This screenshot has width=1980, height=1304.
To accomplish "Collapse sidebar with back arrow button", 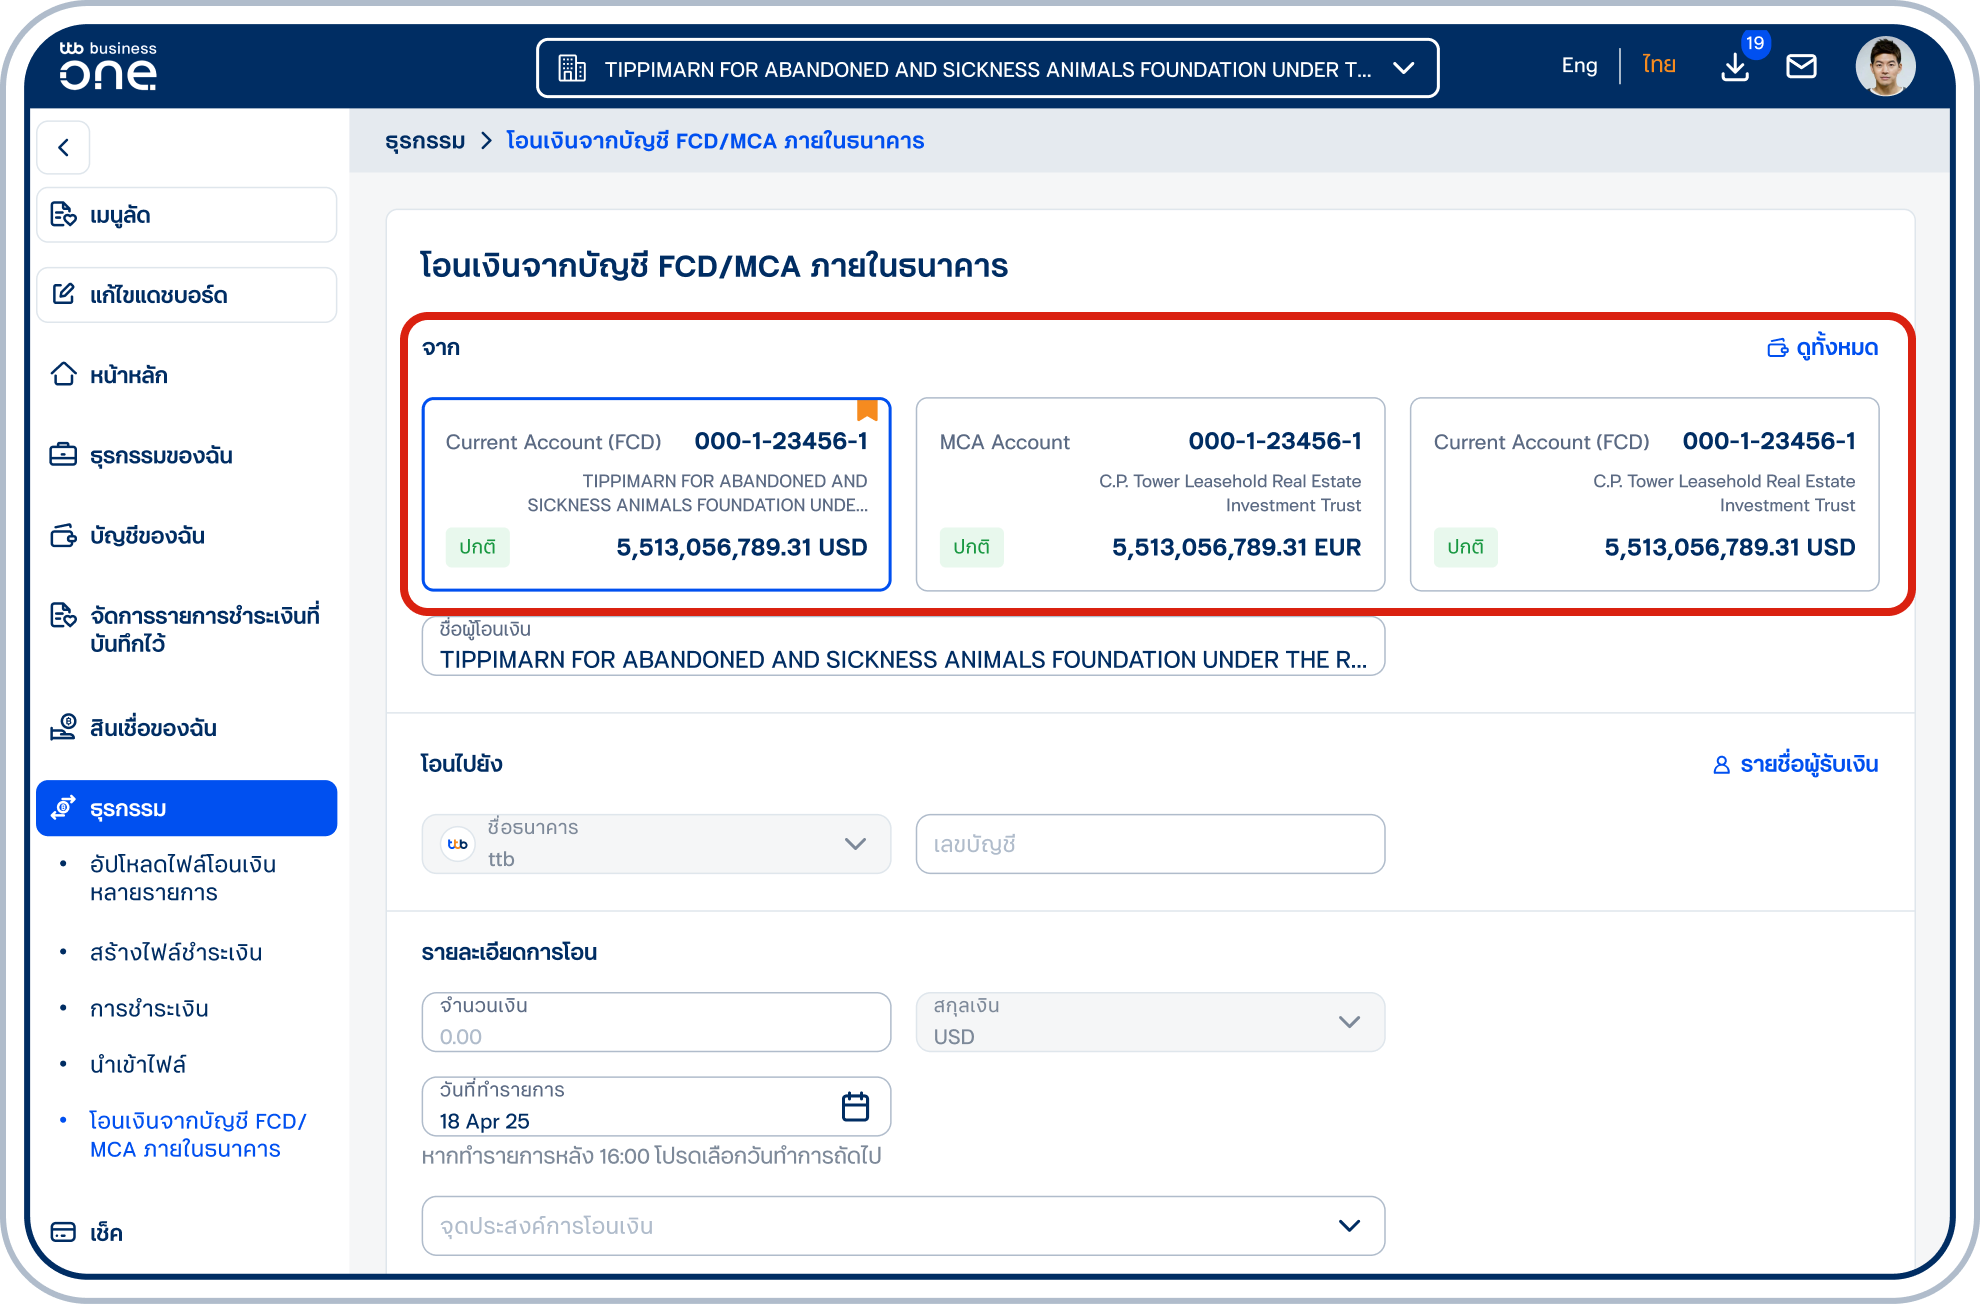I will 64,148.
